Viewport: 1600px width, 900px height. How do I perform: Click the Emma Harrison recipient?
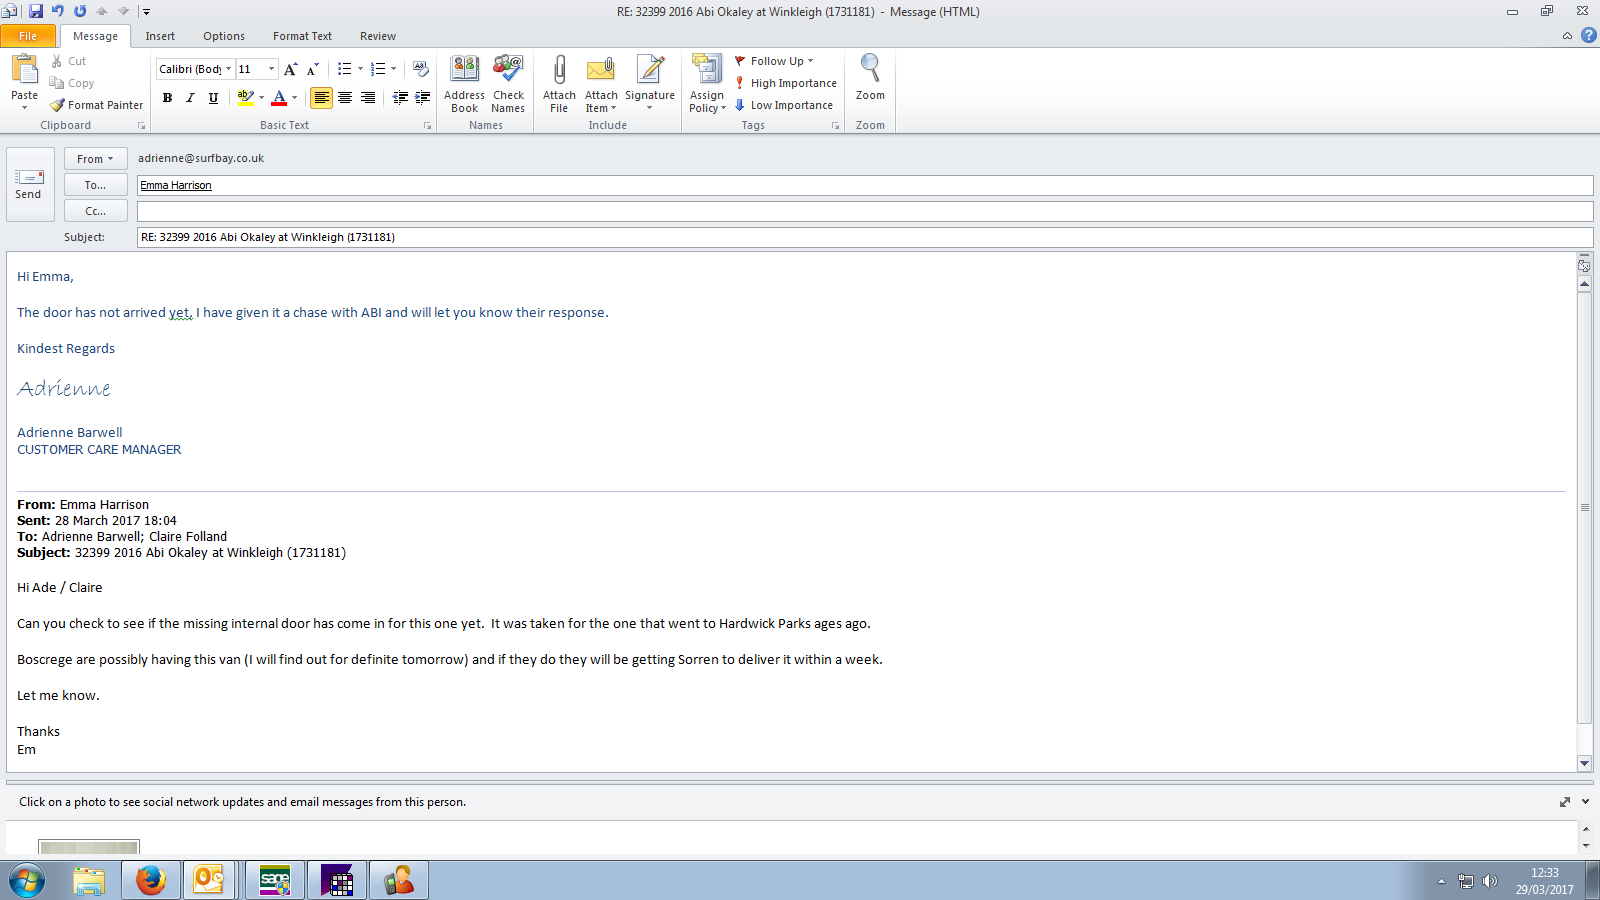[176, 185]
